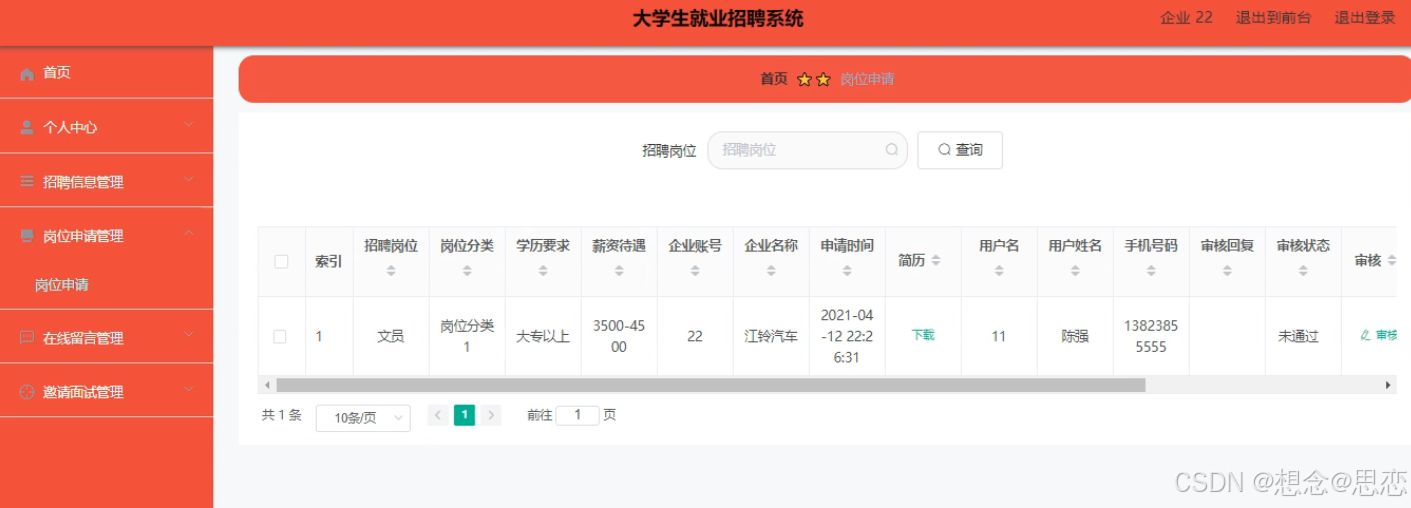
Task: Click right arrow of horizontal scrollbar
Action: click(1388, 385)
